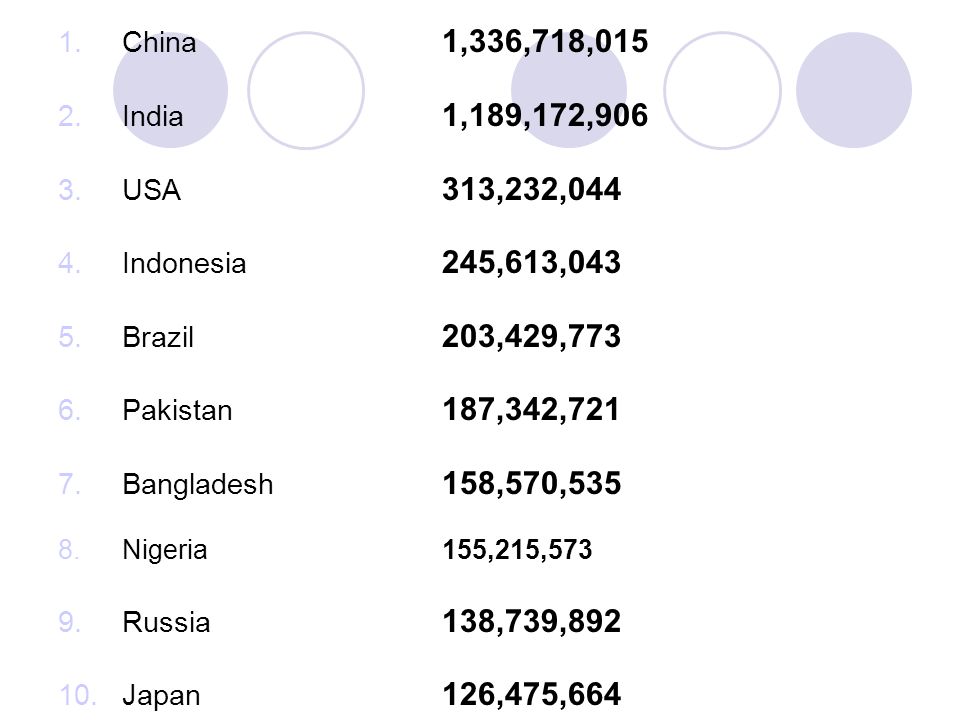Click the filled lavender circle at far right
Image resolution: width=960 pixels, height=720 pixels.
tap(853, 90)
